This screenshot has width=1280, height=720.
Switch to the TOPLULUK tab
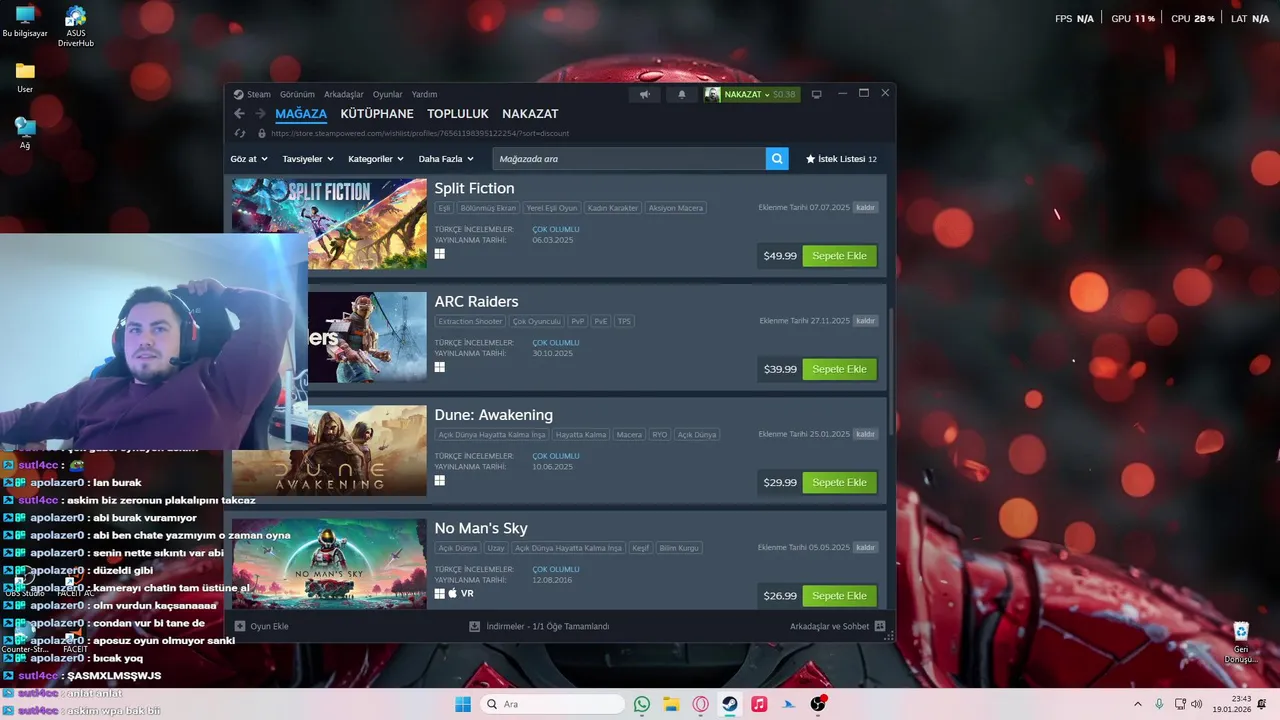pos(458,114)
